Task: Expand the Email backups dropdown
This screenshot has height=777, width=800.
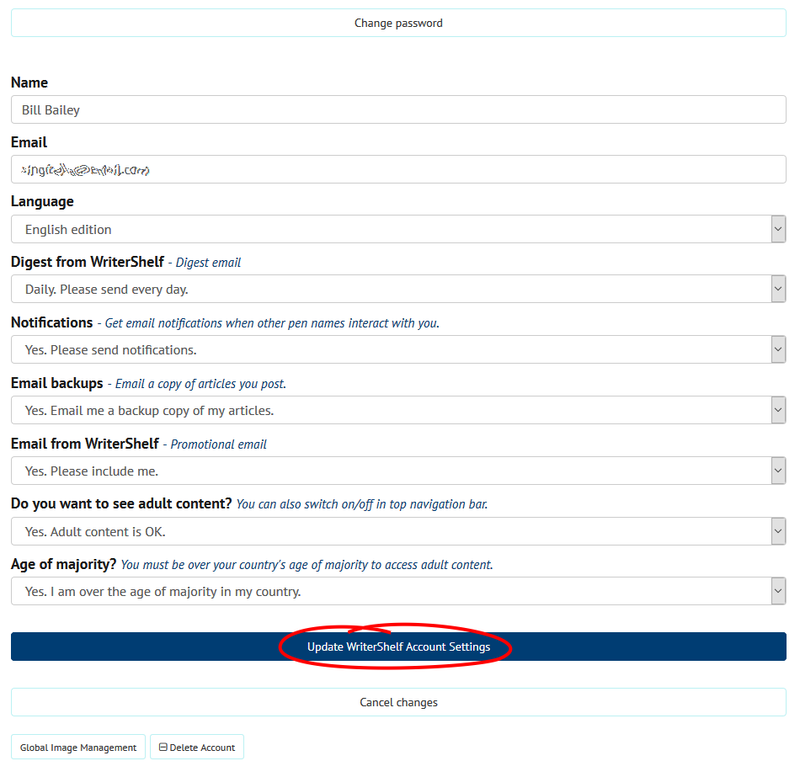Action: 398,410
